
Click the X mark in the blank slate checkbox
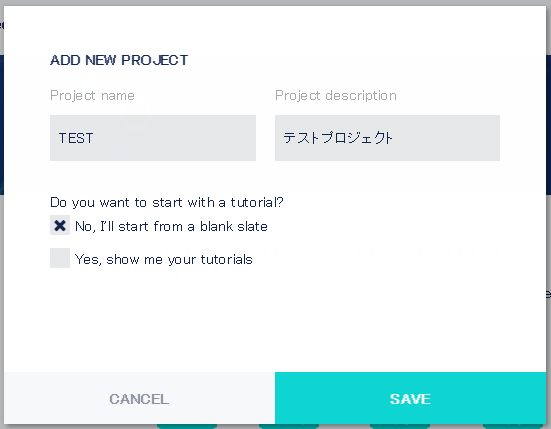pos(60,226)
